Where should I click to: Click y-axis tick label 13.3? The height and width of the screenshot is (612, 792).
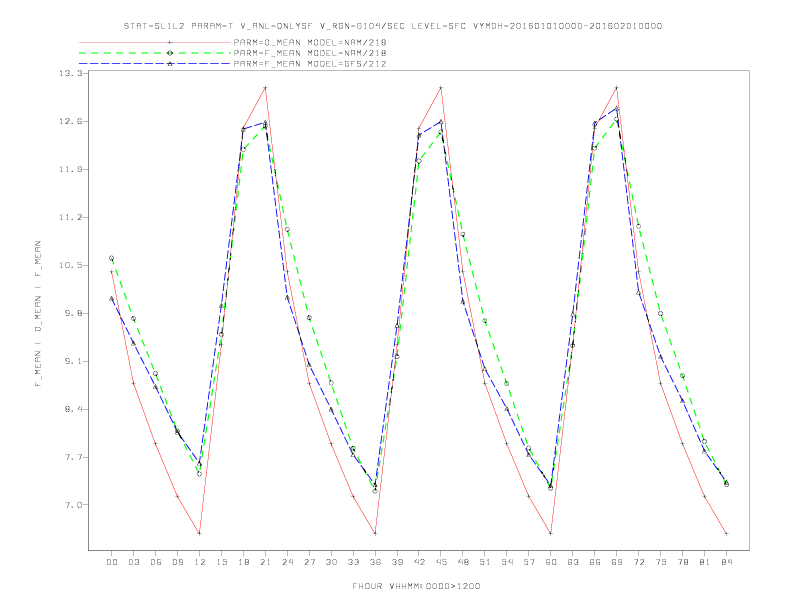[x=71, y=73]
